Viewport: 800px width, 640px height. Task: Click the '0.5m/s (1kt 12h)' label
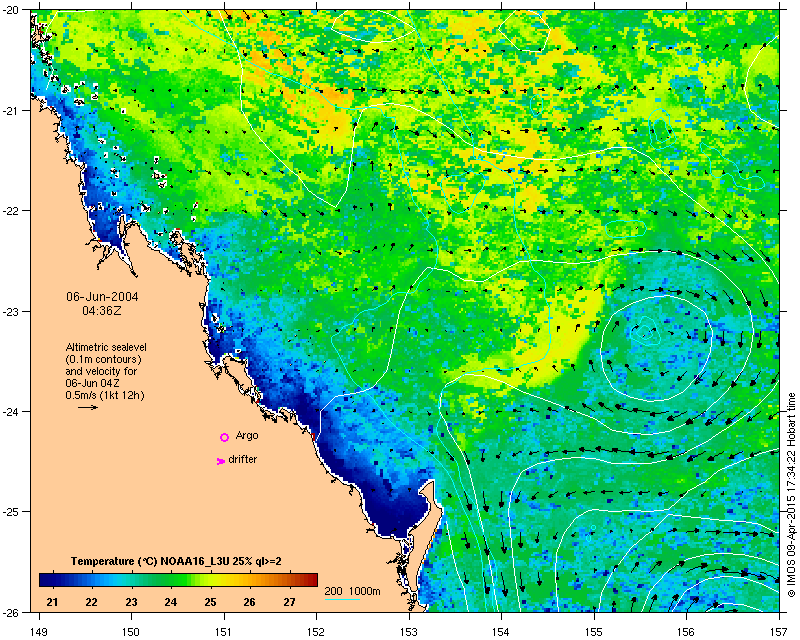click(x=105, y=395)
